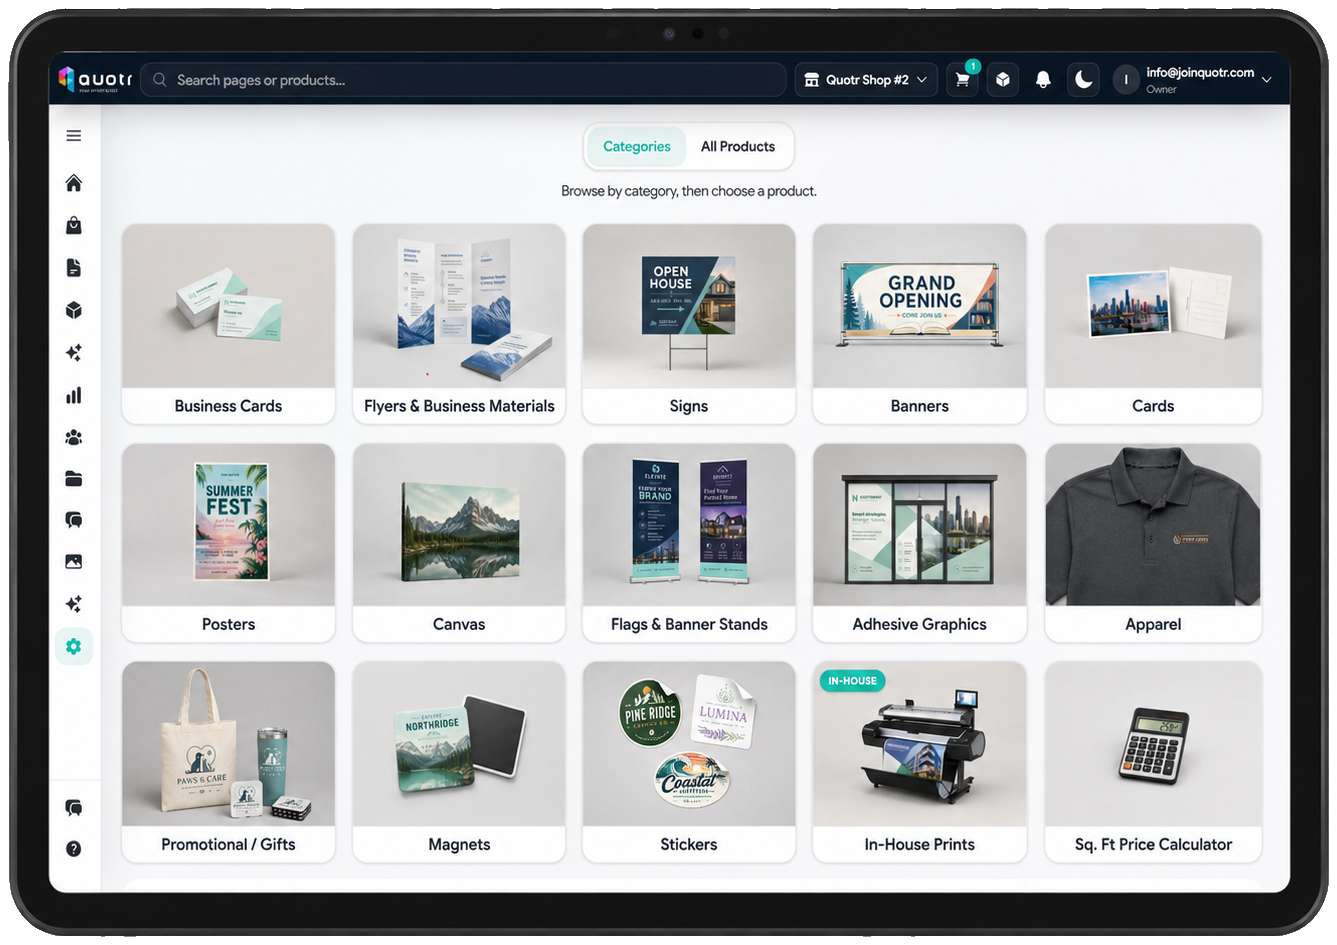Open the Business Cards category card
This screenshot has width=1337, height=945.
228,323
